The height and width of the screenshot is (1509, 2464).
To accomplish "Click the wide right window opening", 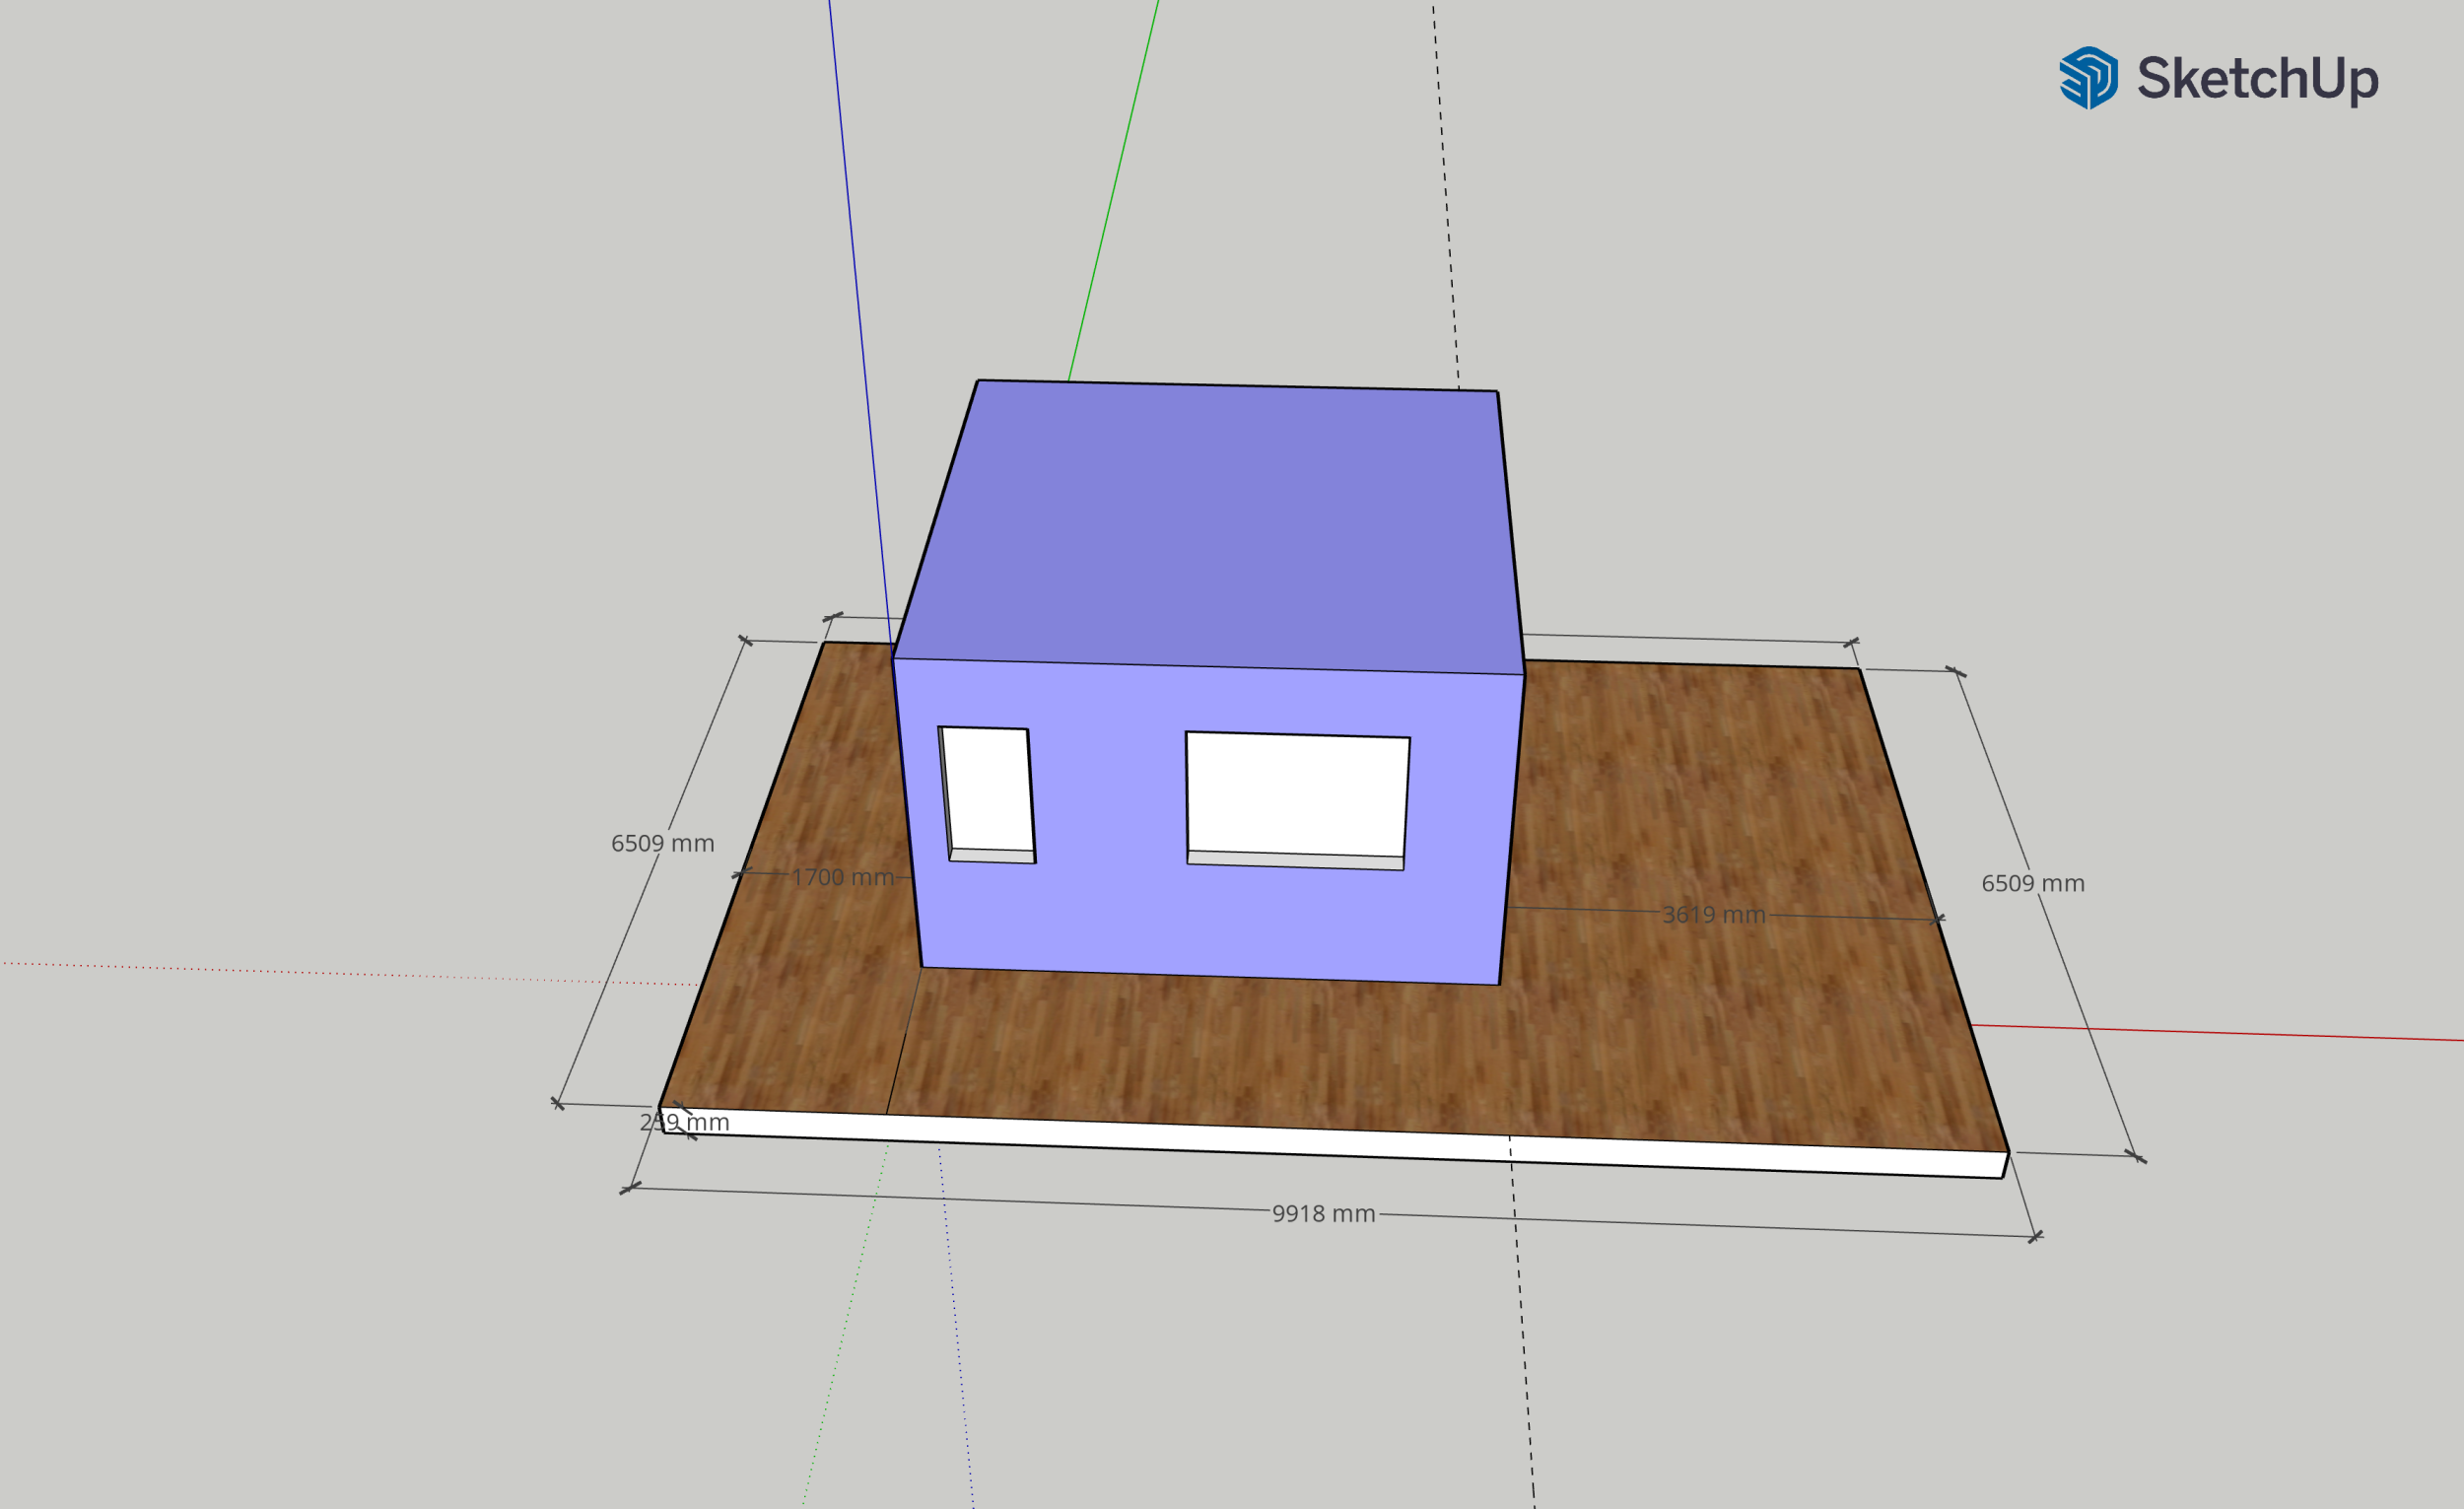I will tap(1297, 793).
